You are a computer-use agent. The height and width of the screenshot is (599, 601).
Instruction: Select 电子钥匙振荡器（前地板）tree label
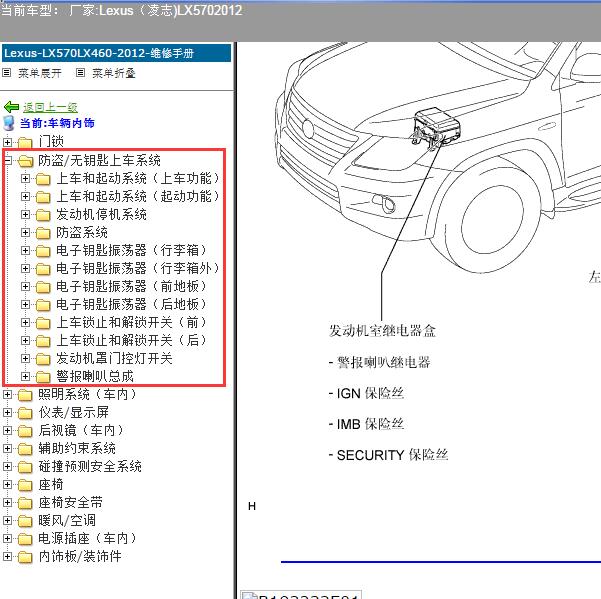pyautogui.click(x=132, y=286)
